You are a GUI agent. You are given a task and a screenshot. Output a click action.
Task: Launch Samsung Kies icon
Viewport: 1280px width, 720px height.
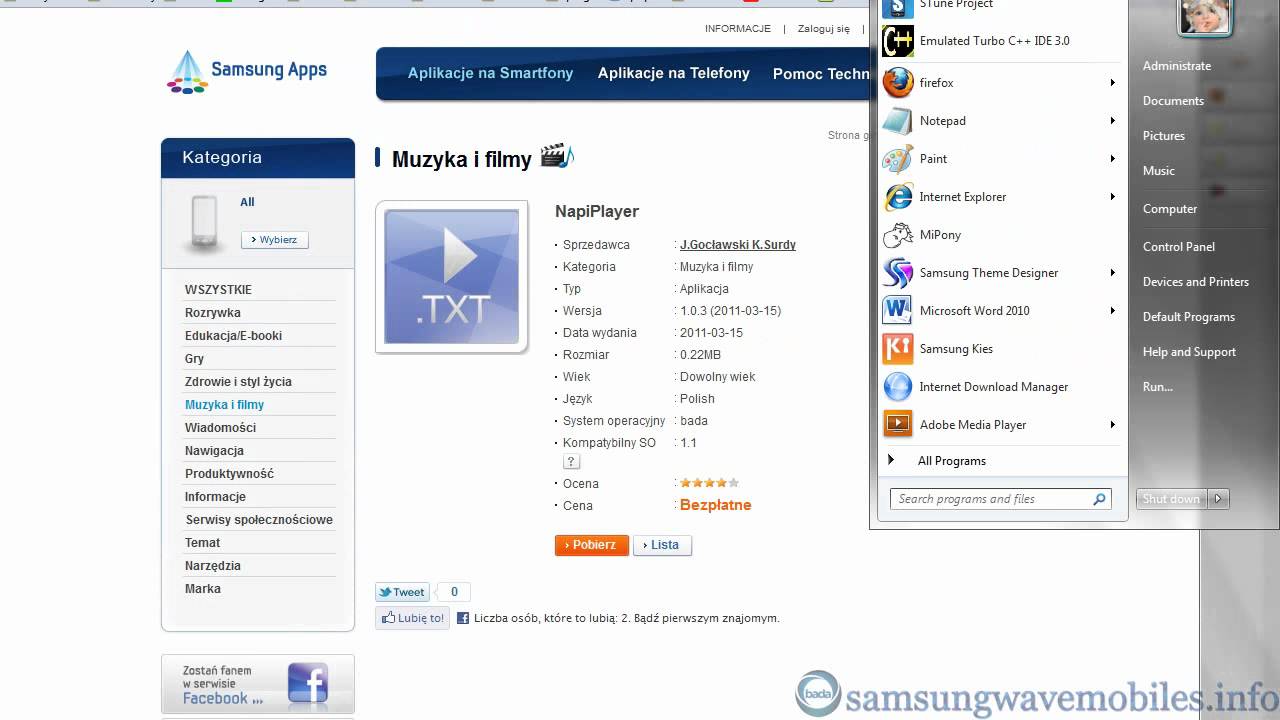898,349
